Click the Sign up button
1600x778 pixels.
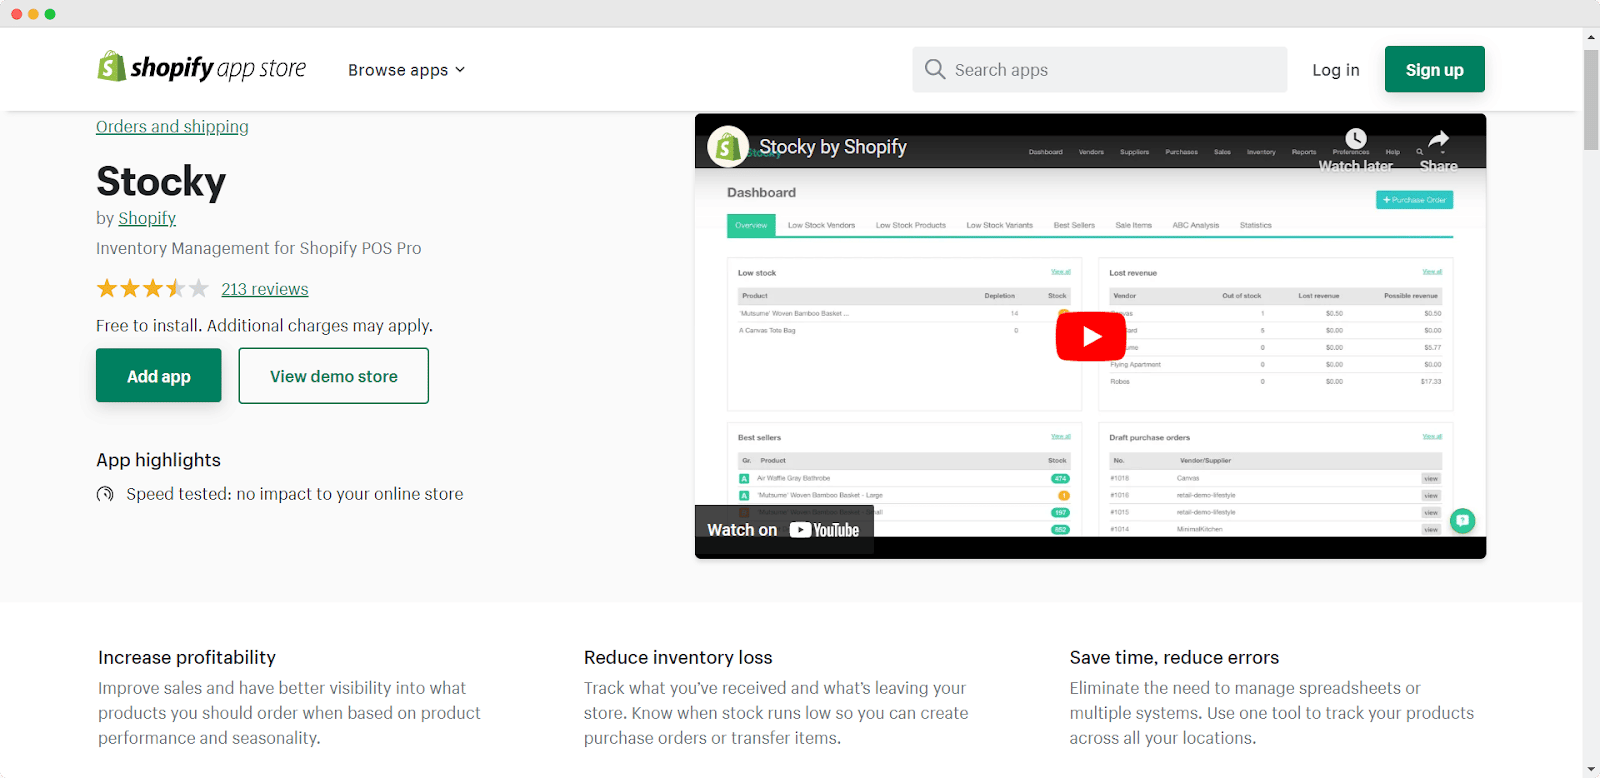(x=1434, y=69)
